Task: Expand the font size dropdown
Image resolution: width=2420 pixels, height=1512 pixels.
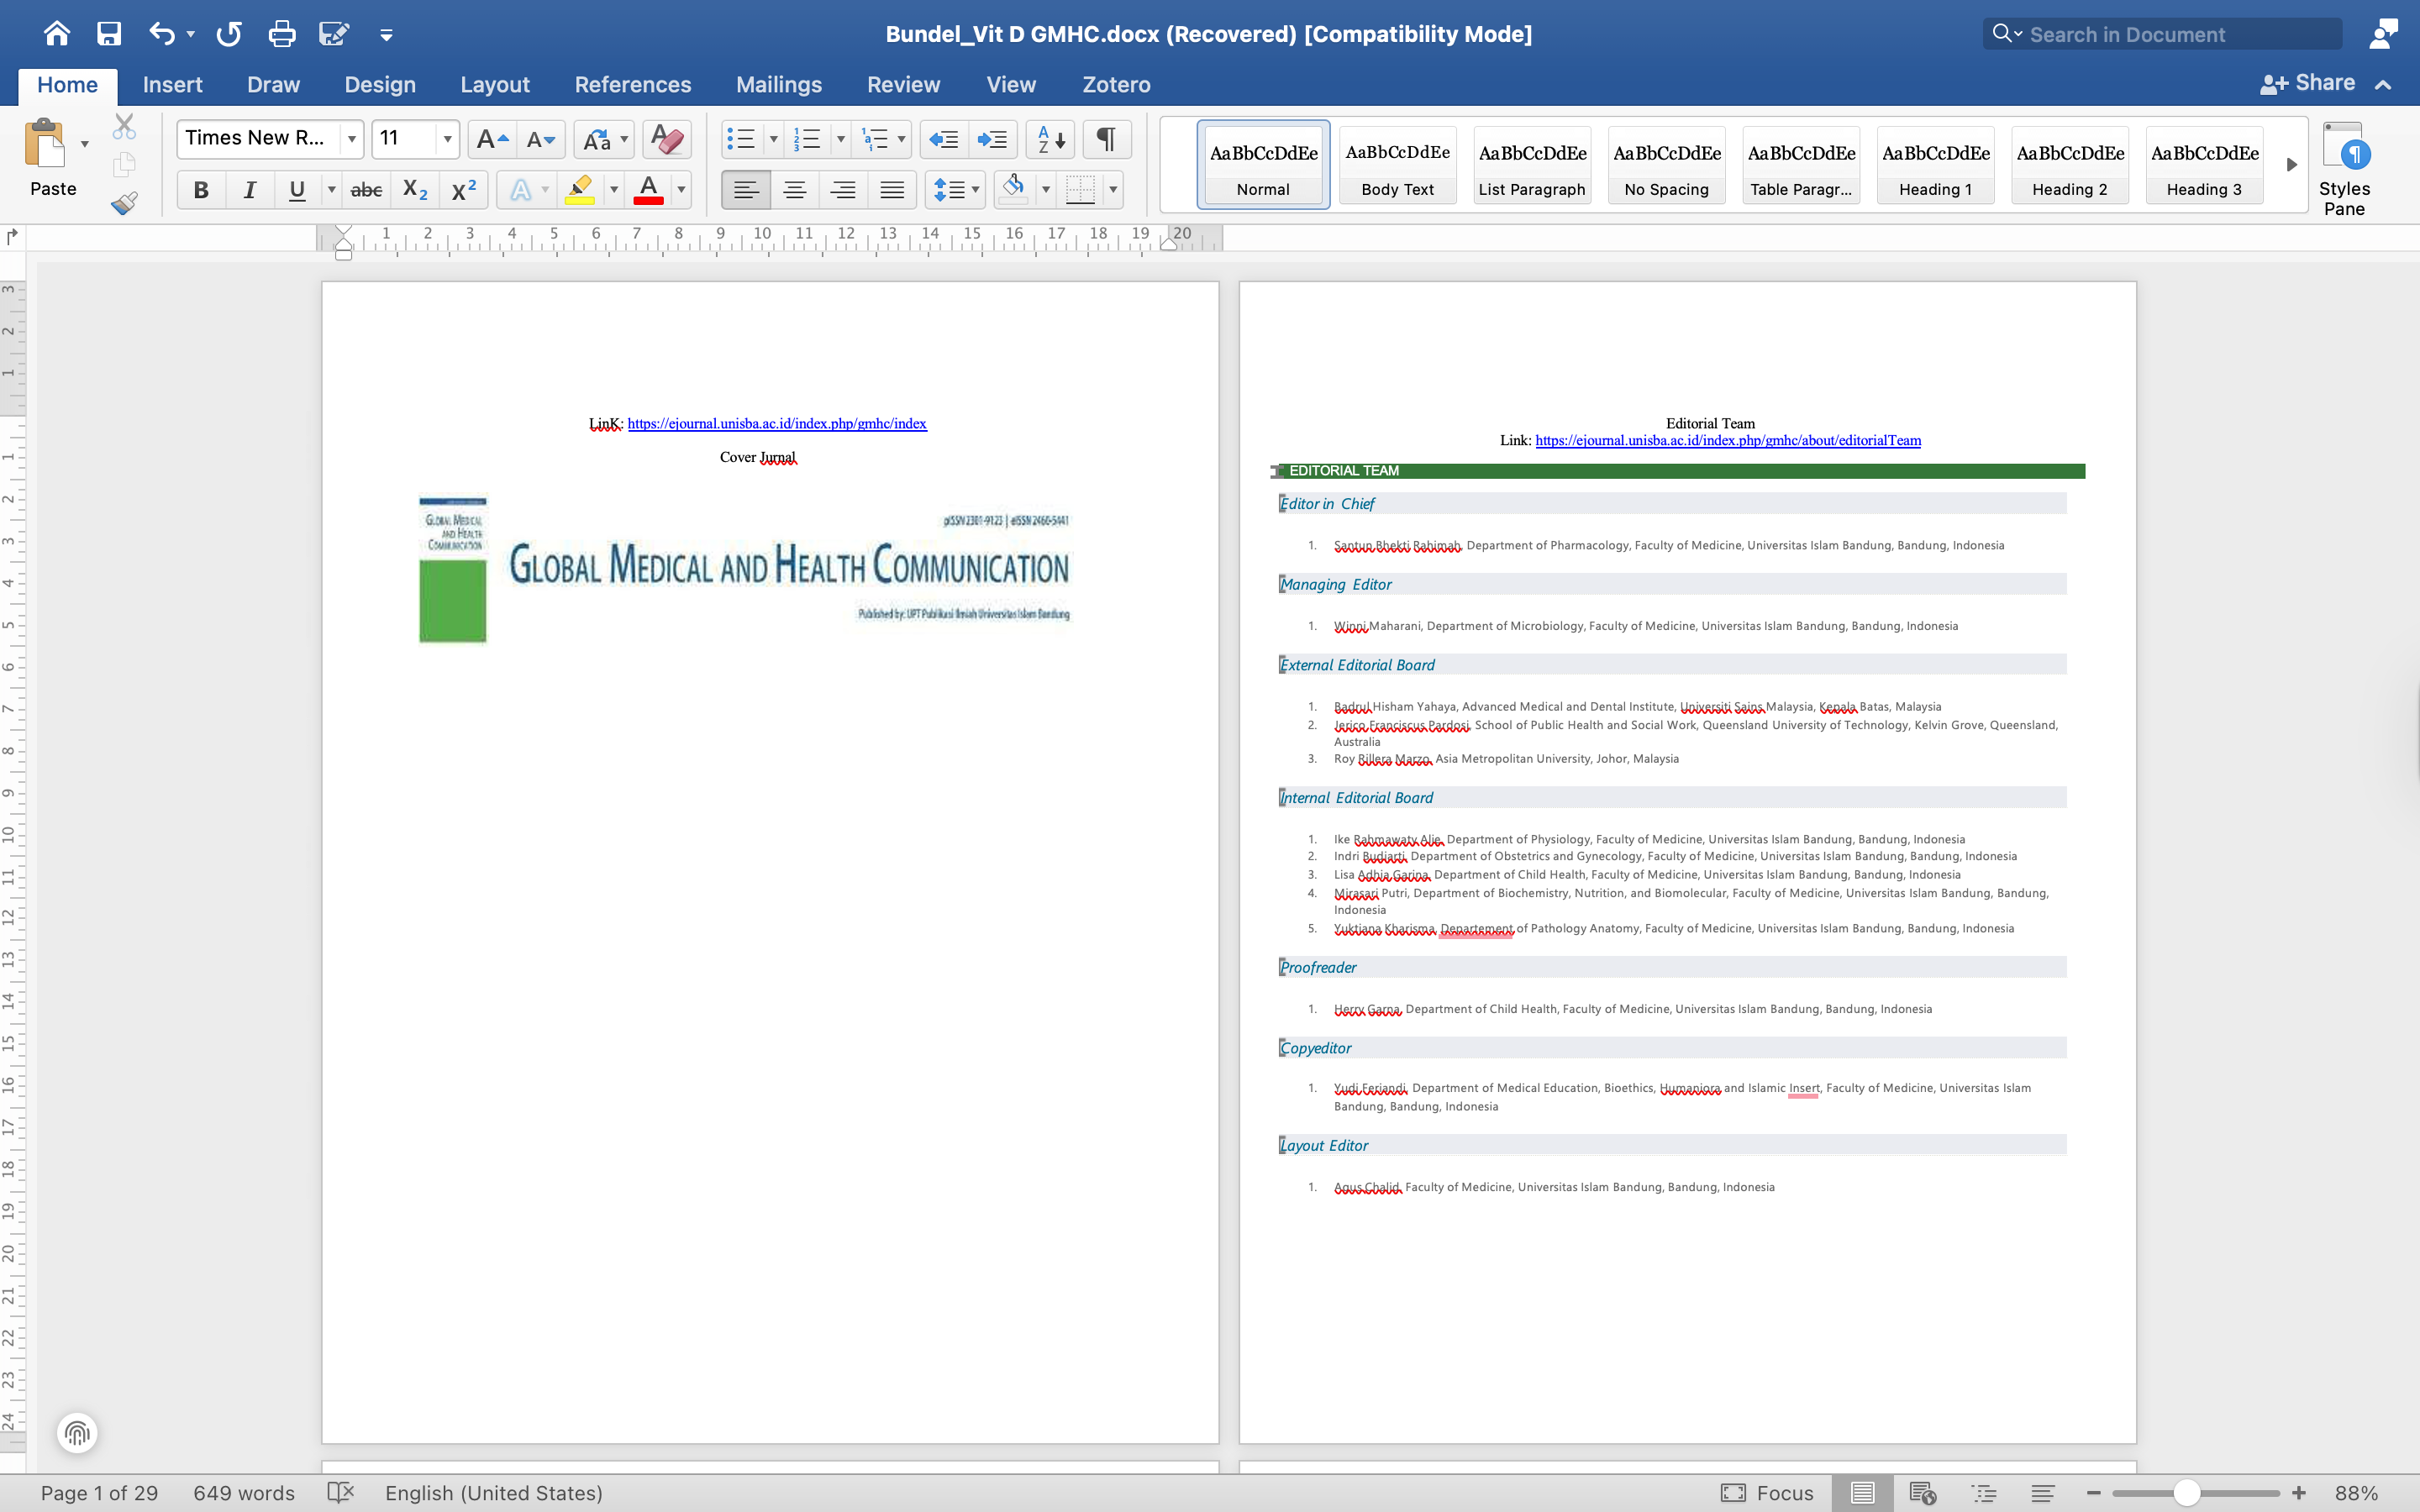Action: pyautogui.click(x=447, y=139)
